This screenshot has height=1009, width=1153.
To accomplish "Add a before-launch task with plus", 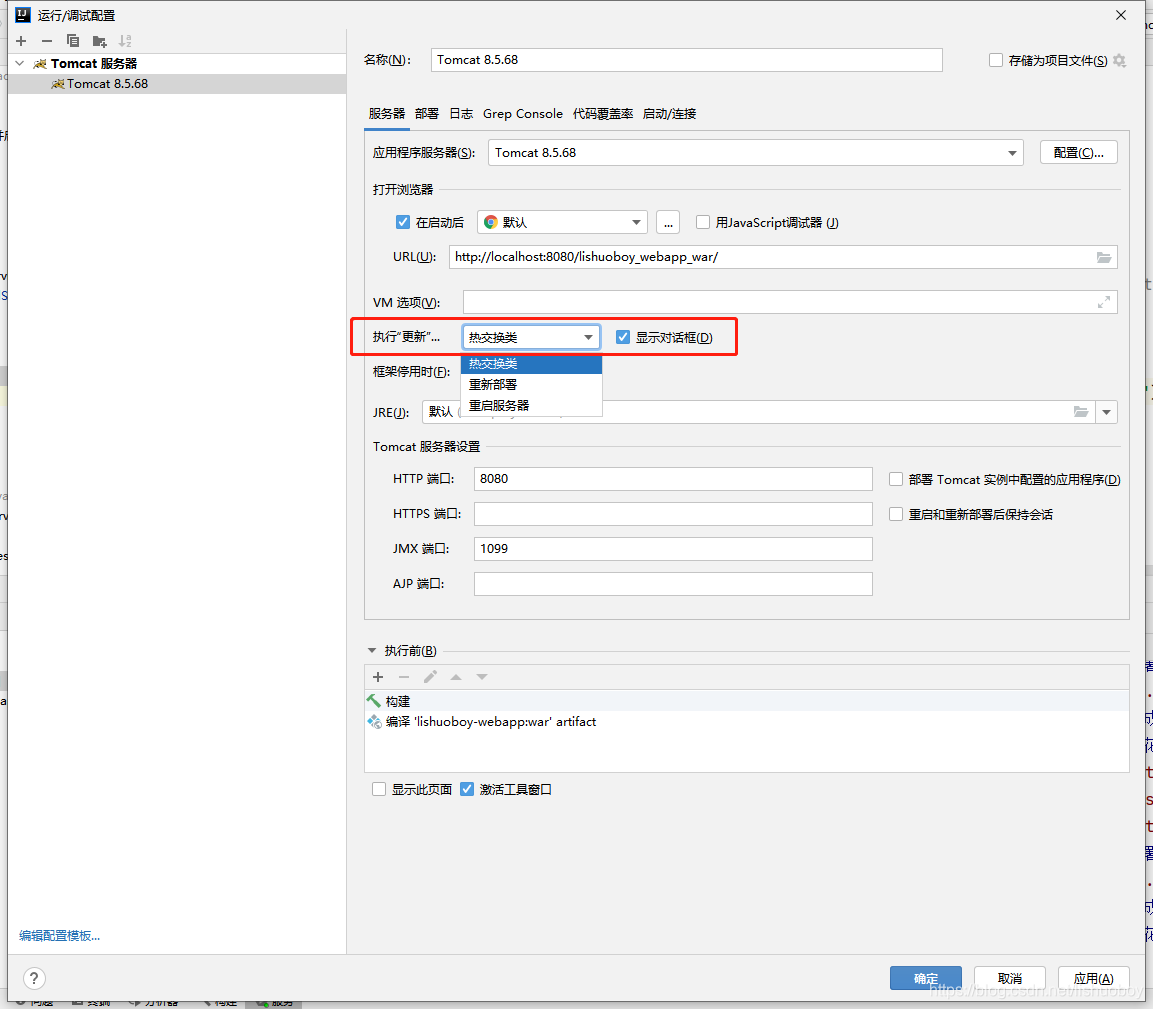I will (378, 677).
